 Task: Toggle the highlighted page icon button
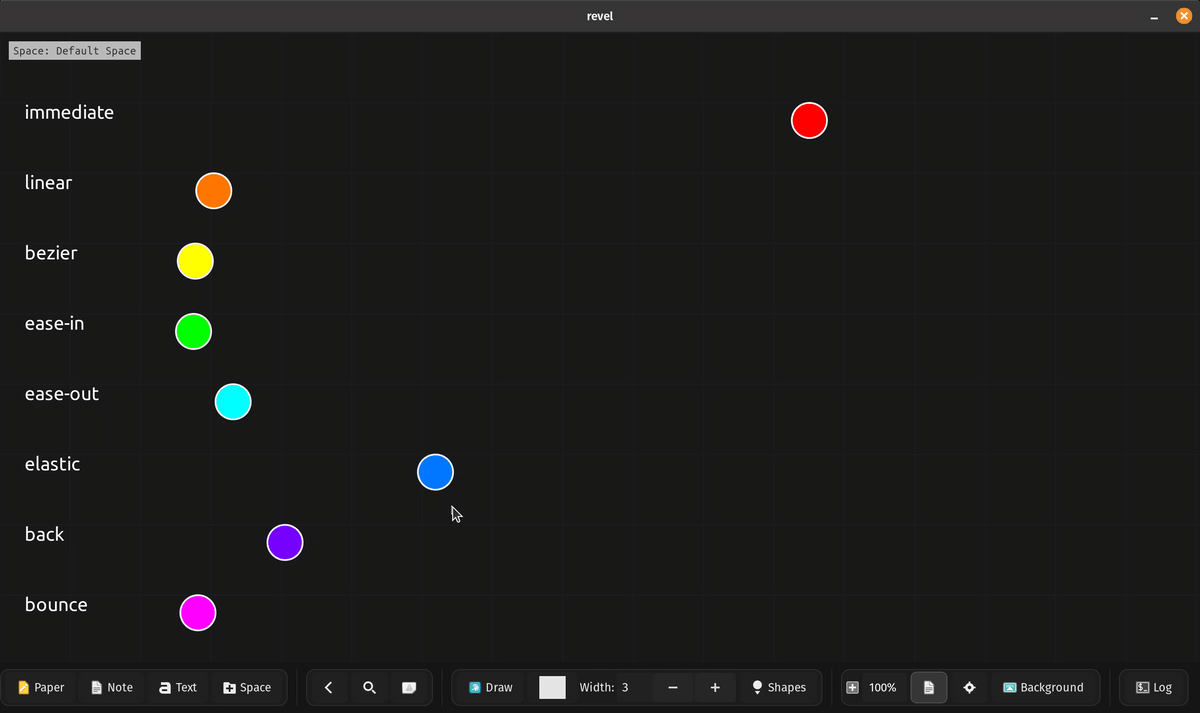928,687
